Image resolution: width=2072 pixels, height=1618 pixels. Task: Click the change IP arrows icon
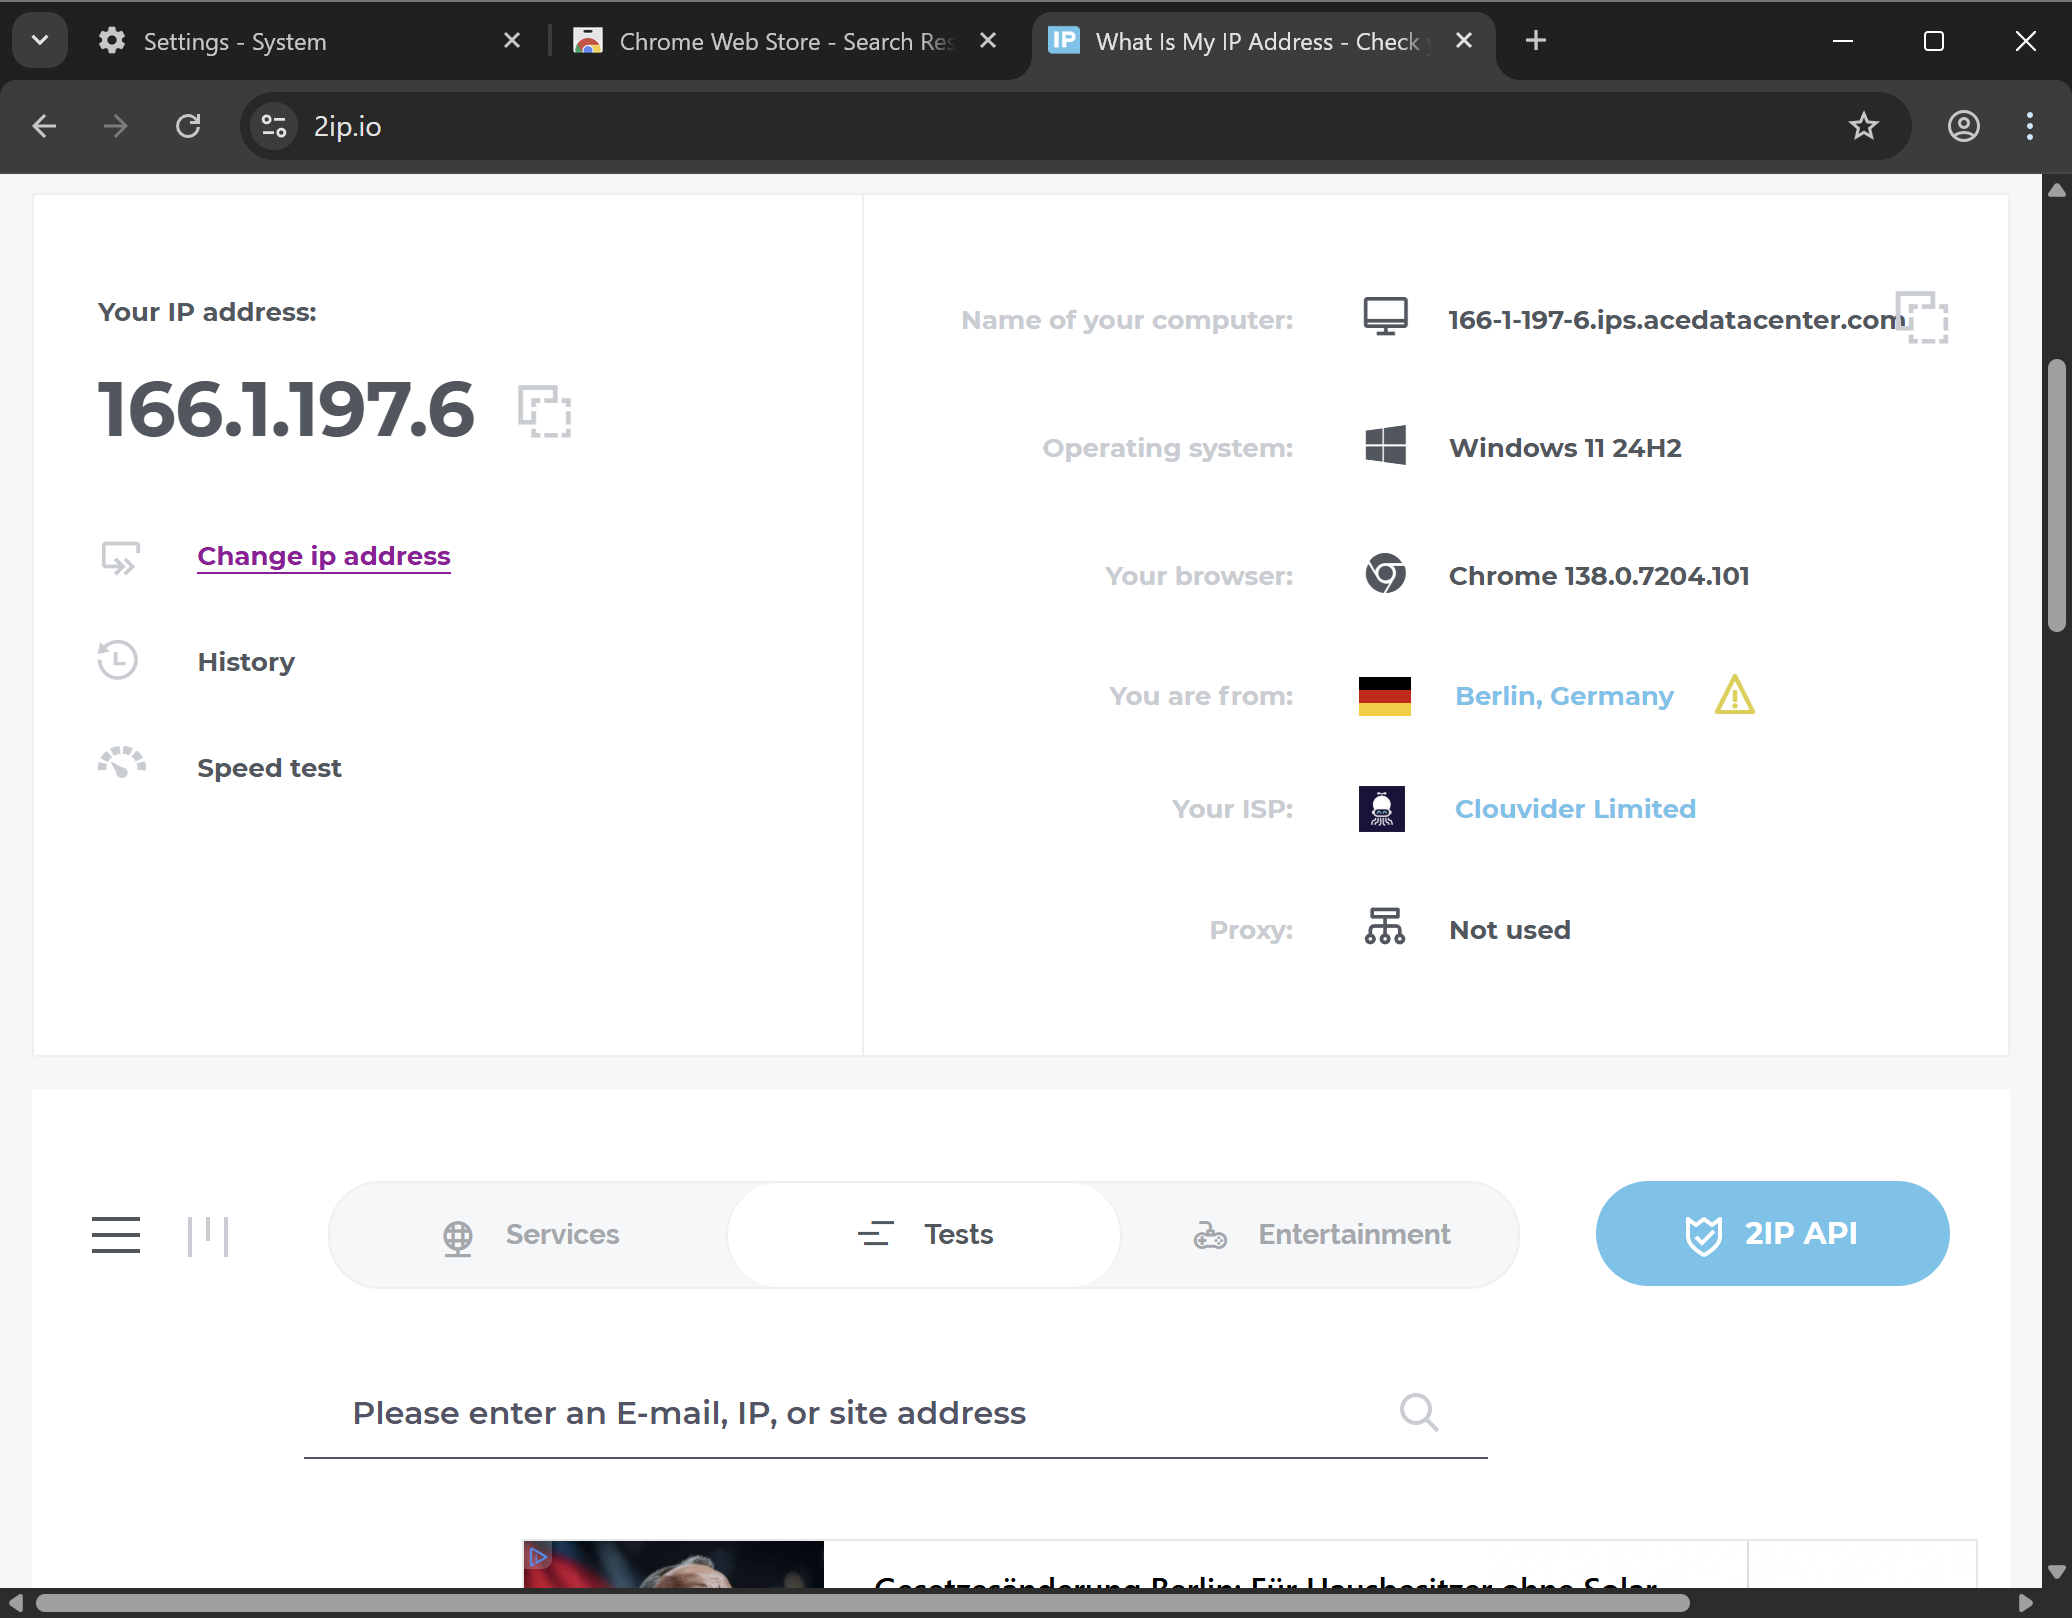pyautogui.click(x=120, y=558)
